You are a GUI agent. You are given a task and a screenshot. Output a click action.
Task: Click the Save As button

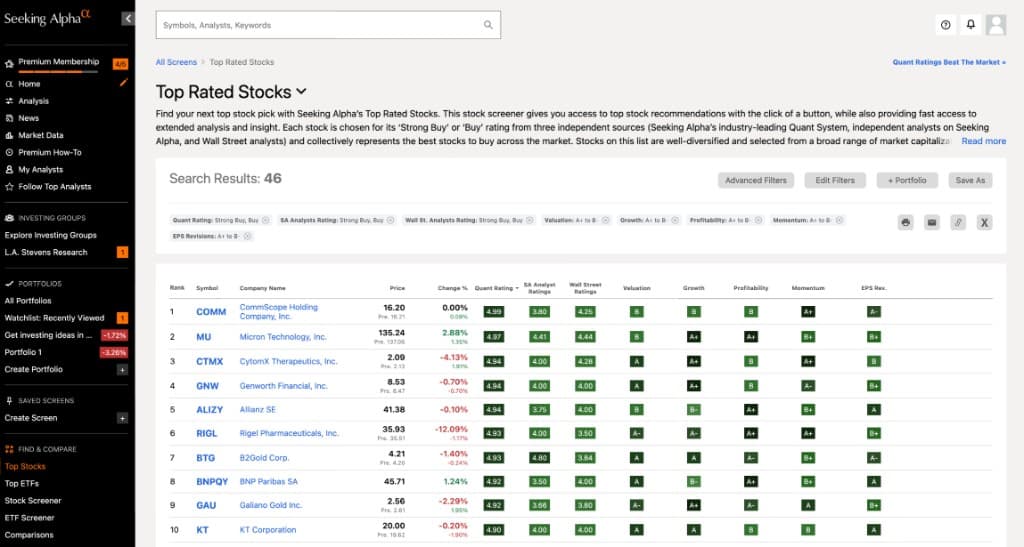pos(970,180)
